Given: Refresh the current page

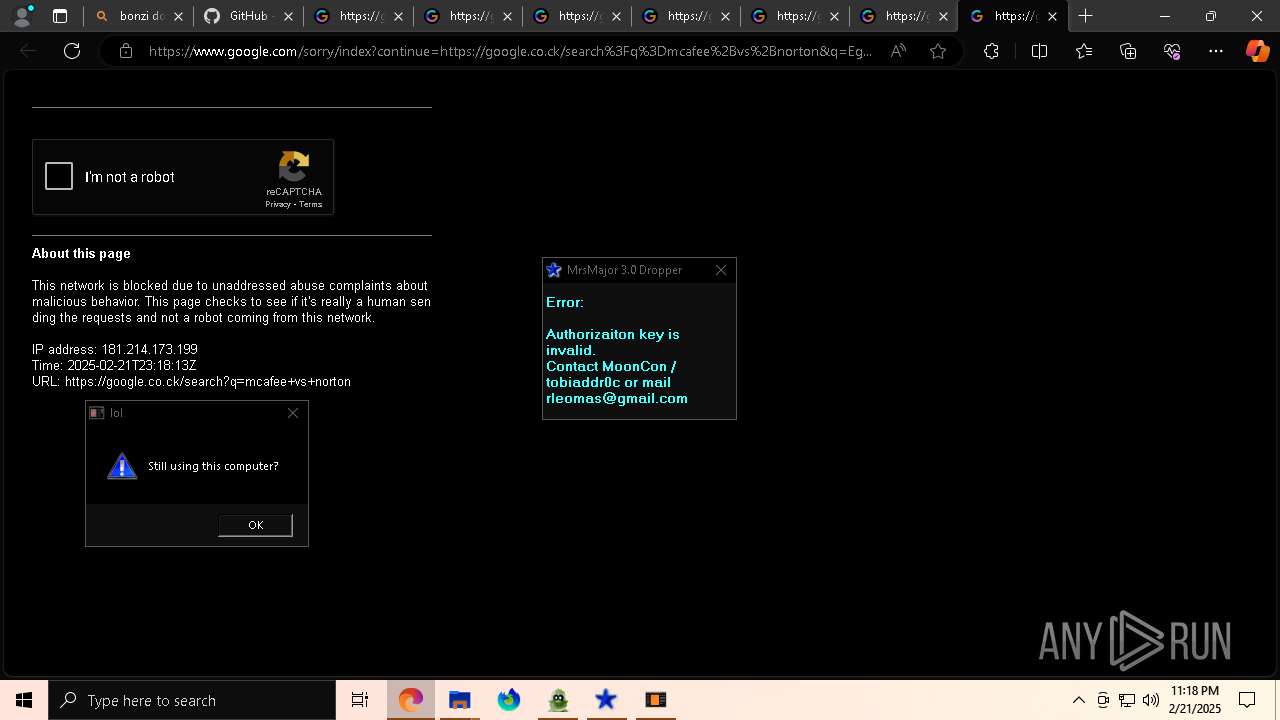Looking at the screenshot, I should pyautogui.click(x=72, y=51).
